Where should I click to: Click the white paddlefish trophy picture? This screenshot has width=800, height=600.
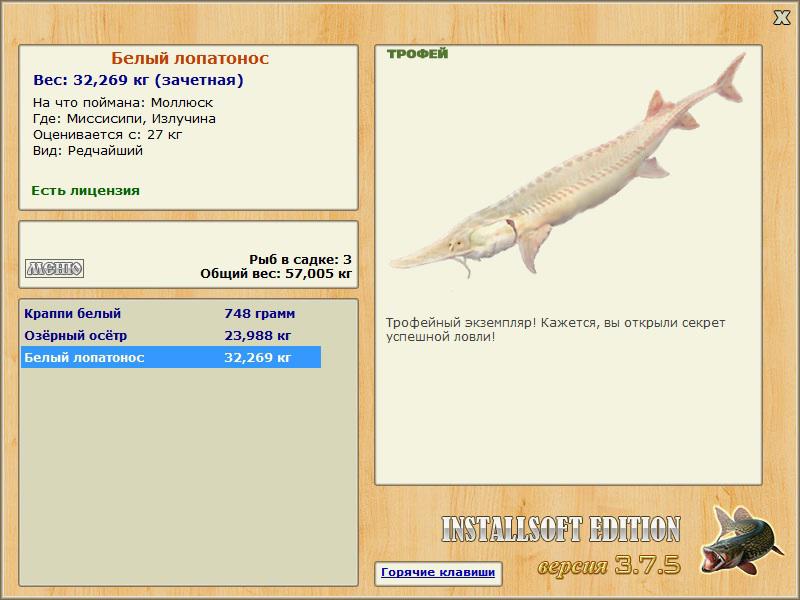567,165
